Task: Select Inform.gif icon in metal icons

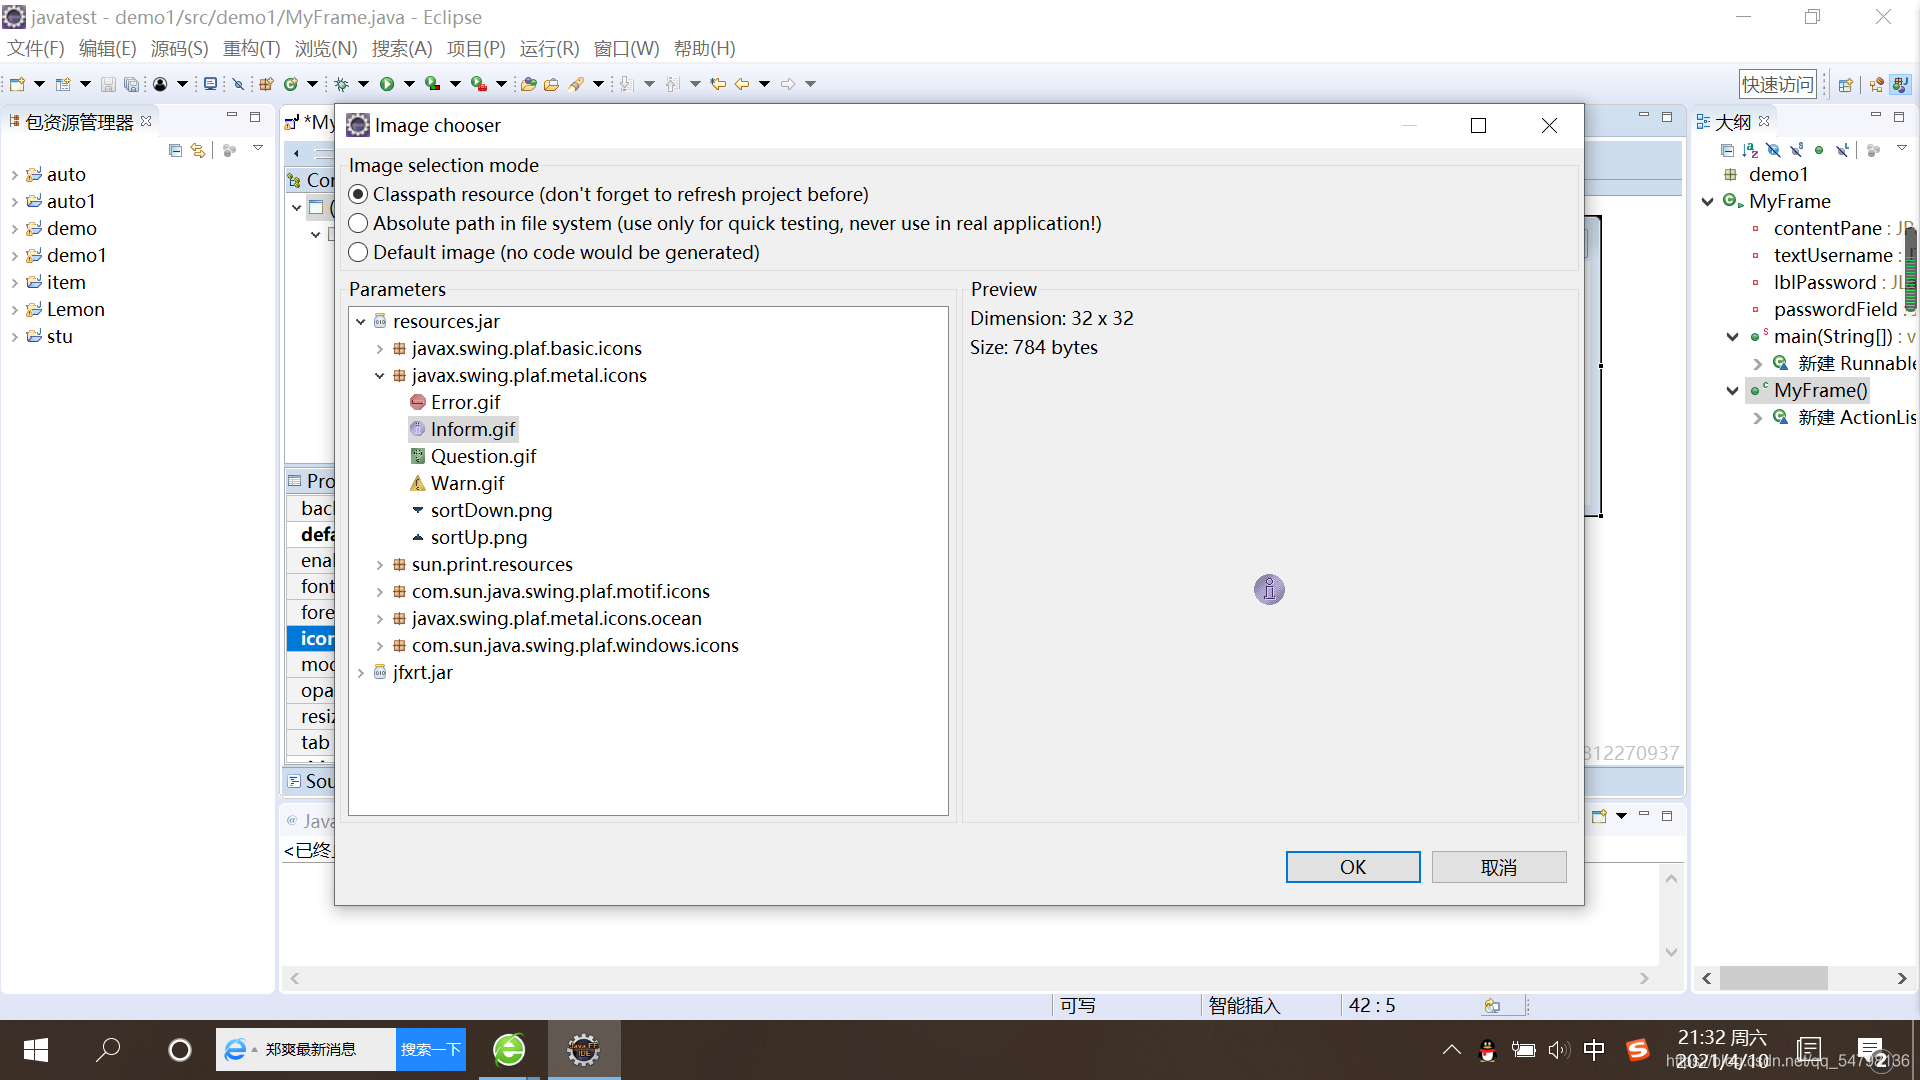Action: pos(472,429)
